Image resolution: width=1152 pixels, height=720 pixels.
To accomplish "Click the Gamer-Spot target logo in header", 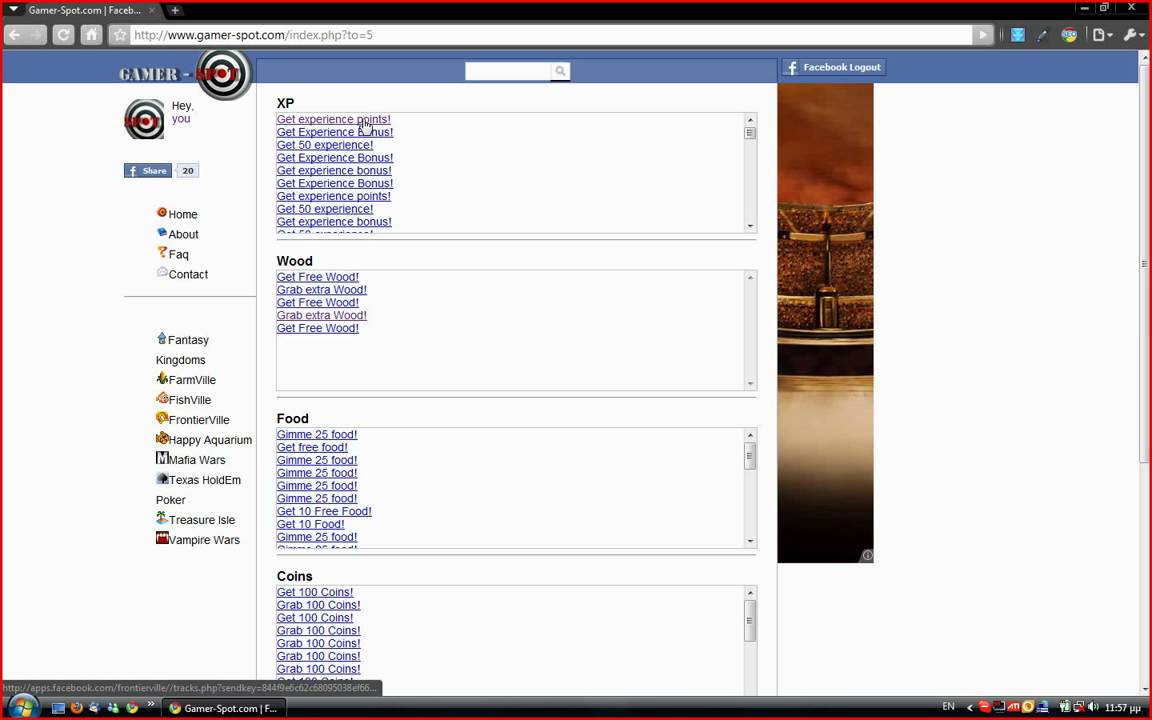I will (225, 73).
